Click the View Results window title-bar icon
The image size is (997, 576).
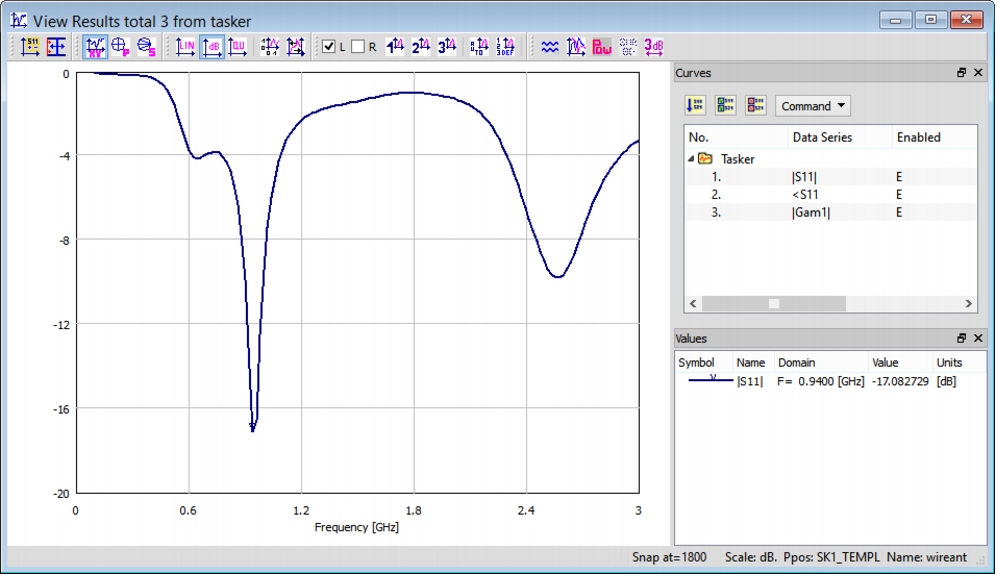click(x=18, y=20)
